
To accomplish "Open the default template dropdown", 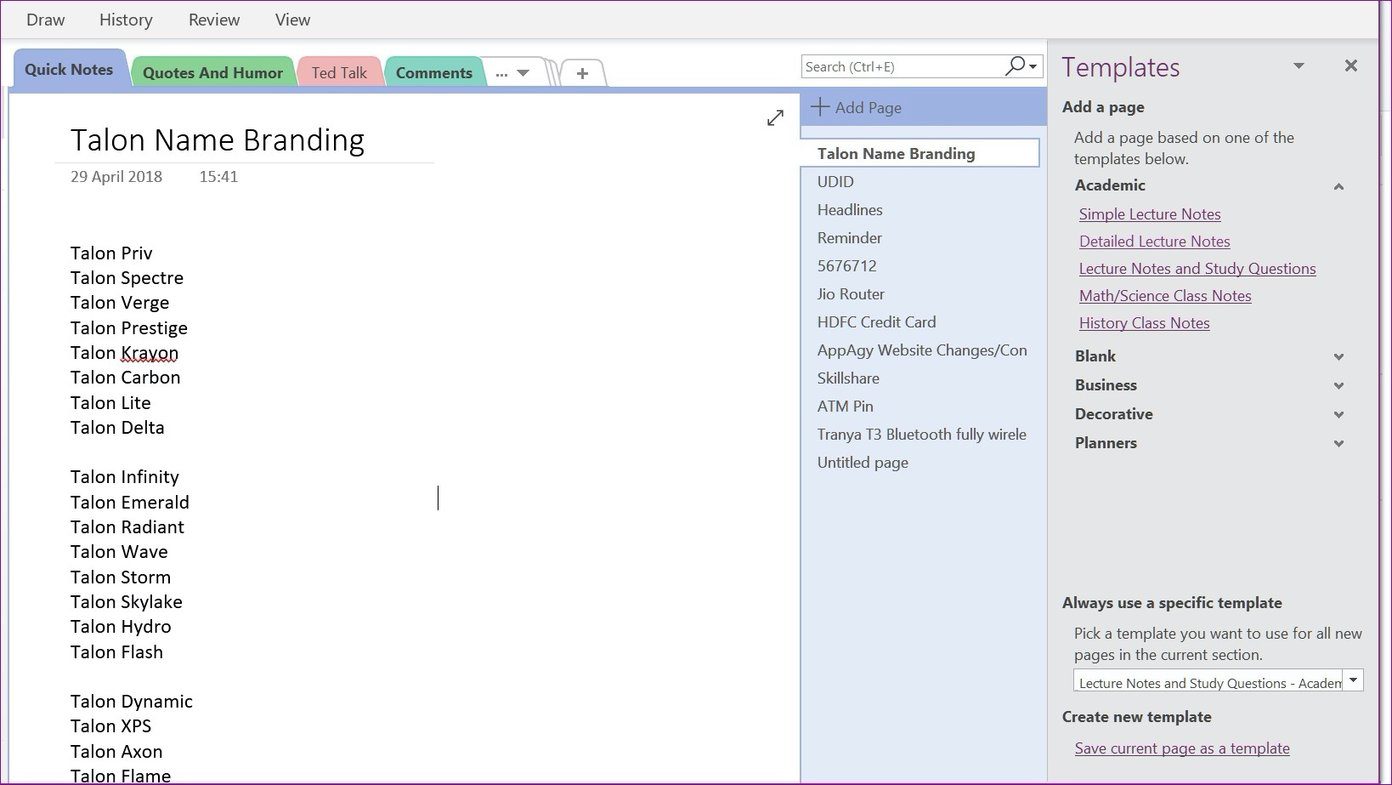I will pyautogui.click(x=1353, y=680).
